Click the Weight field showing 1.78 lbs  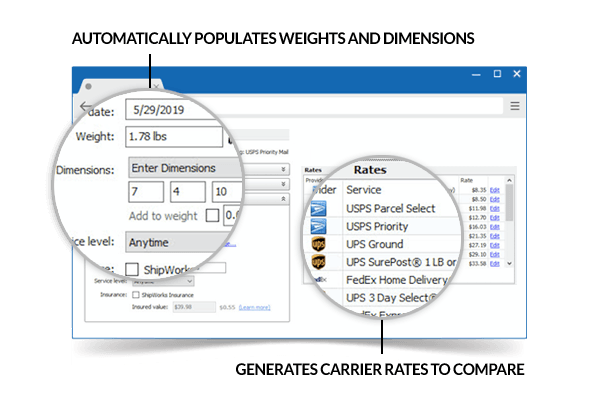coord(174,137)
